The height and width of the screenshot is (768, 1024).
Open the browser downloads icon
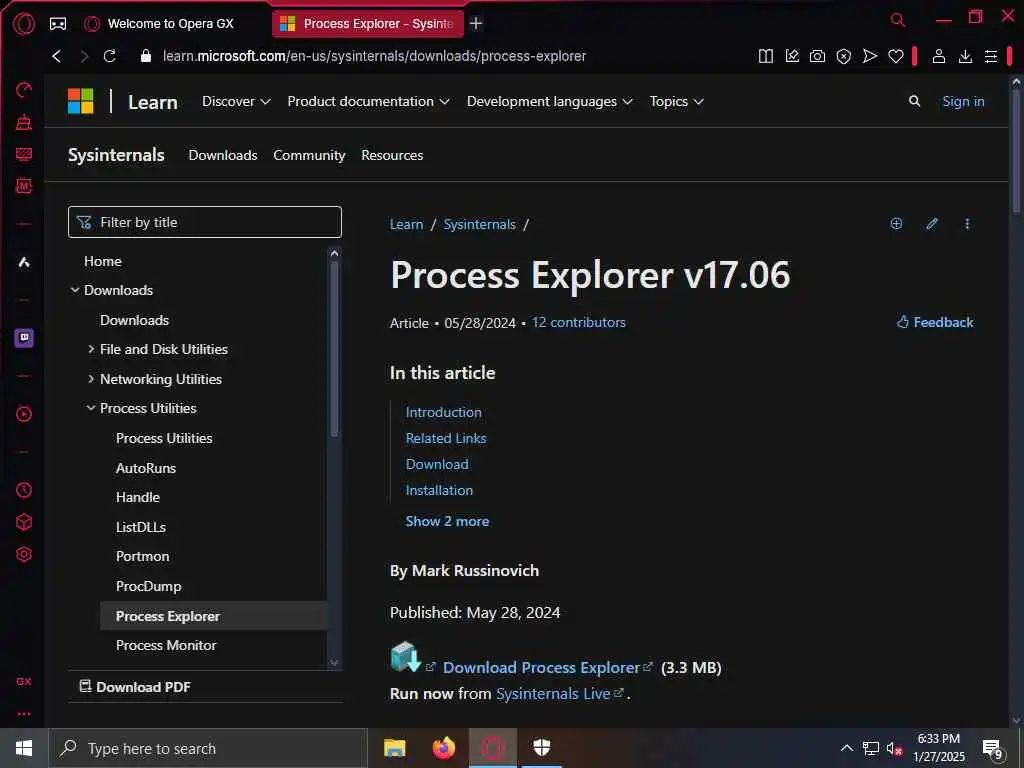(965, 56)
